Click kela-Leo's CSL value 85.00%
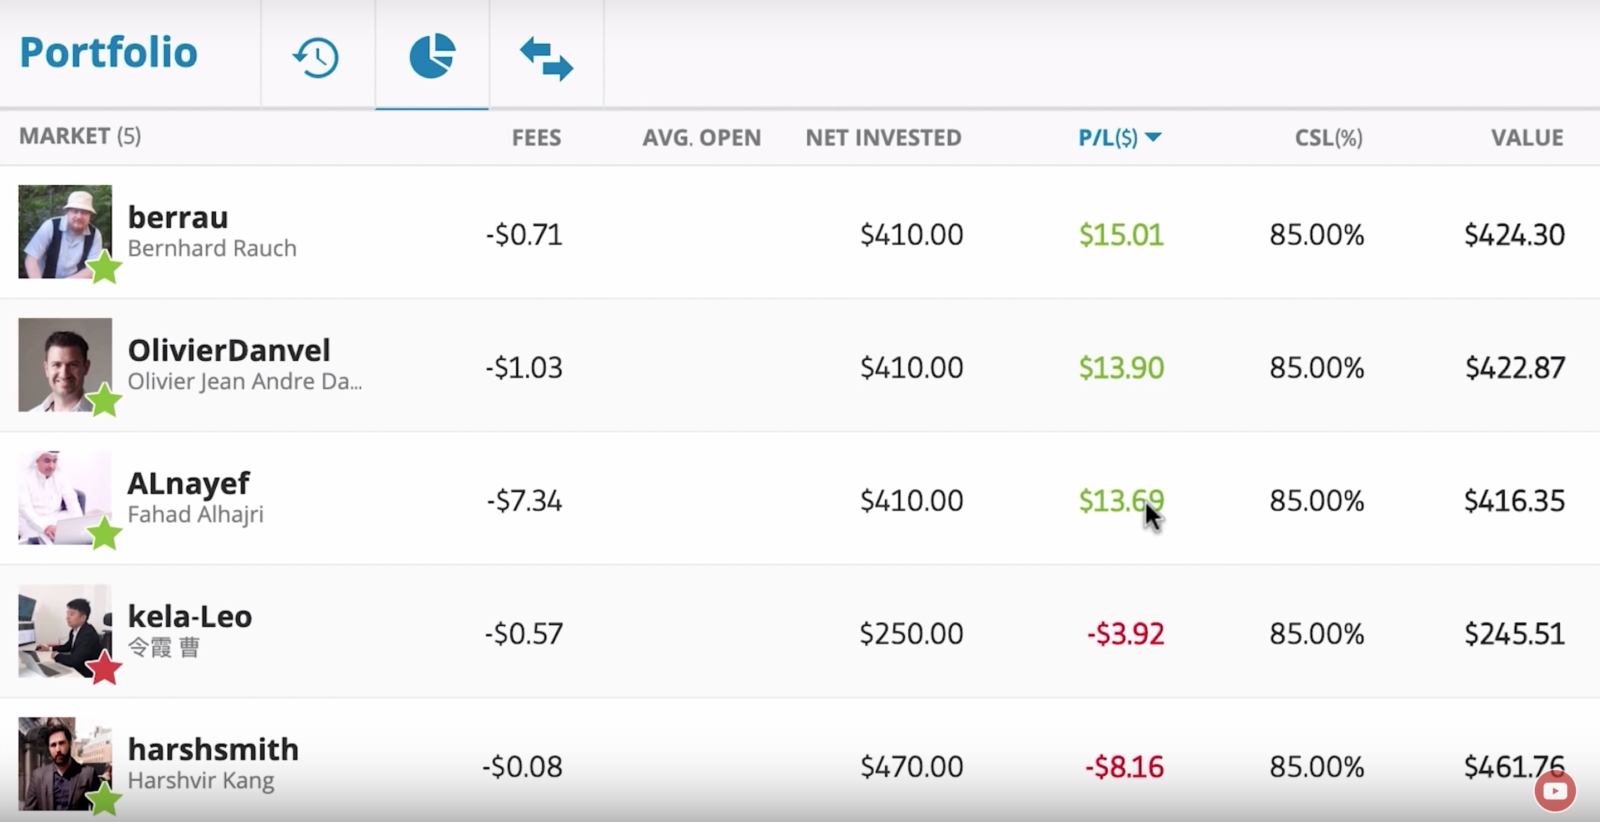Image resolution: width=1600 pixels, height=822 pixels. click(x=1317, y=634)
